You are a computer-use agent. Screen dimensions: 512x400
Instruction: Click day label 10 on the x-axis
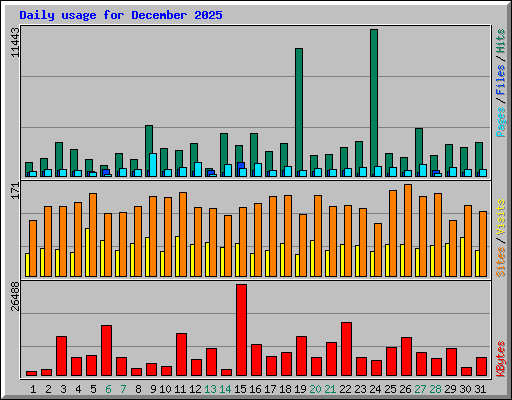165,389
